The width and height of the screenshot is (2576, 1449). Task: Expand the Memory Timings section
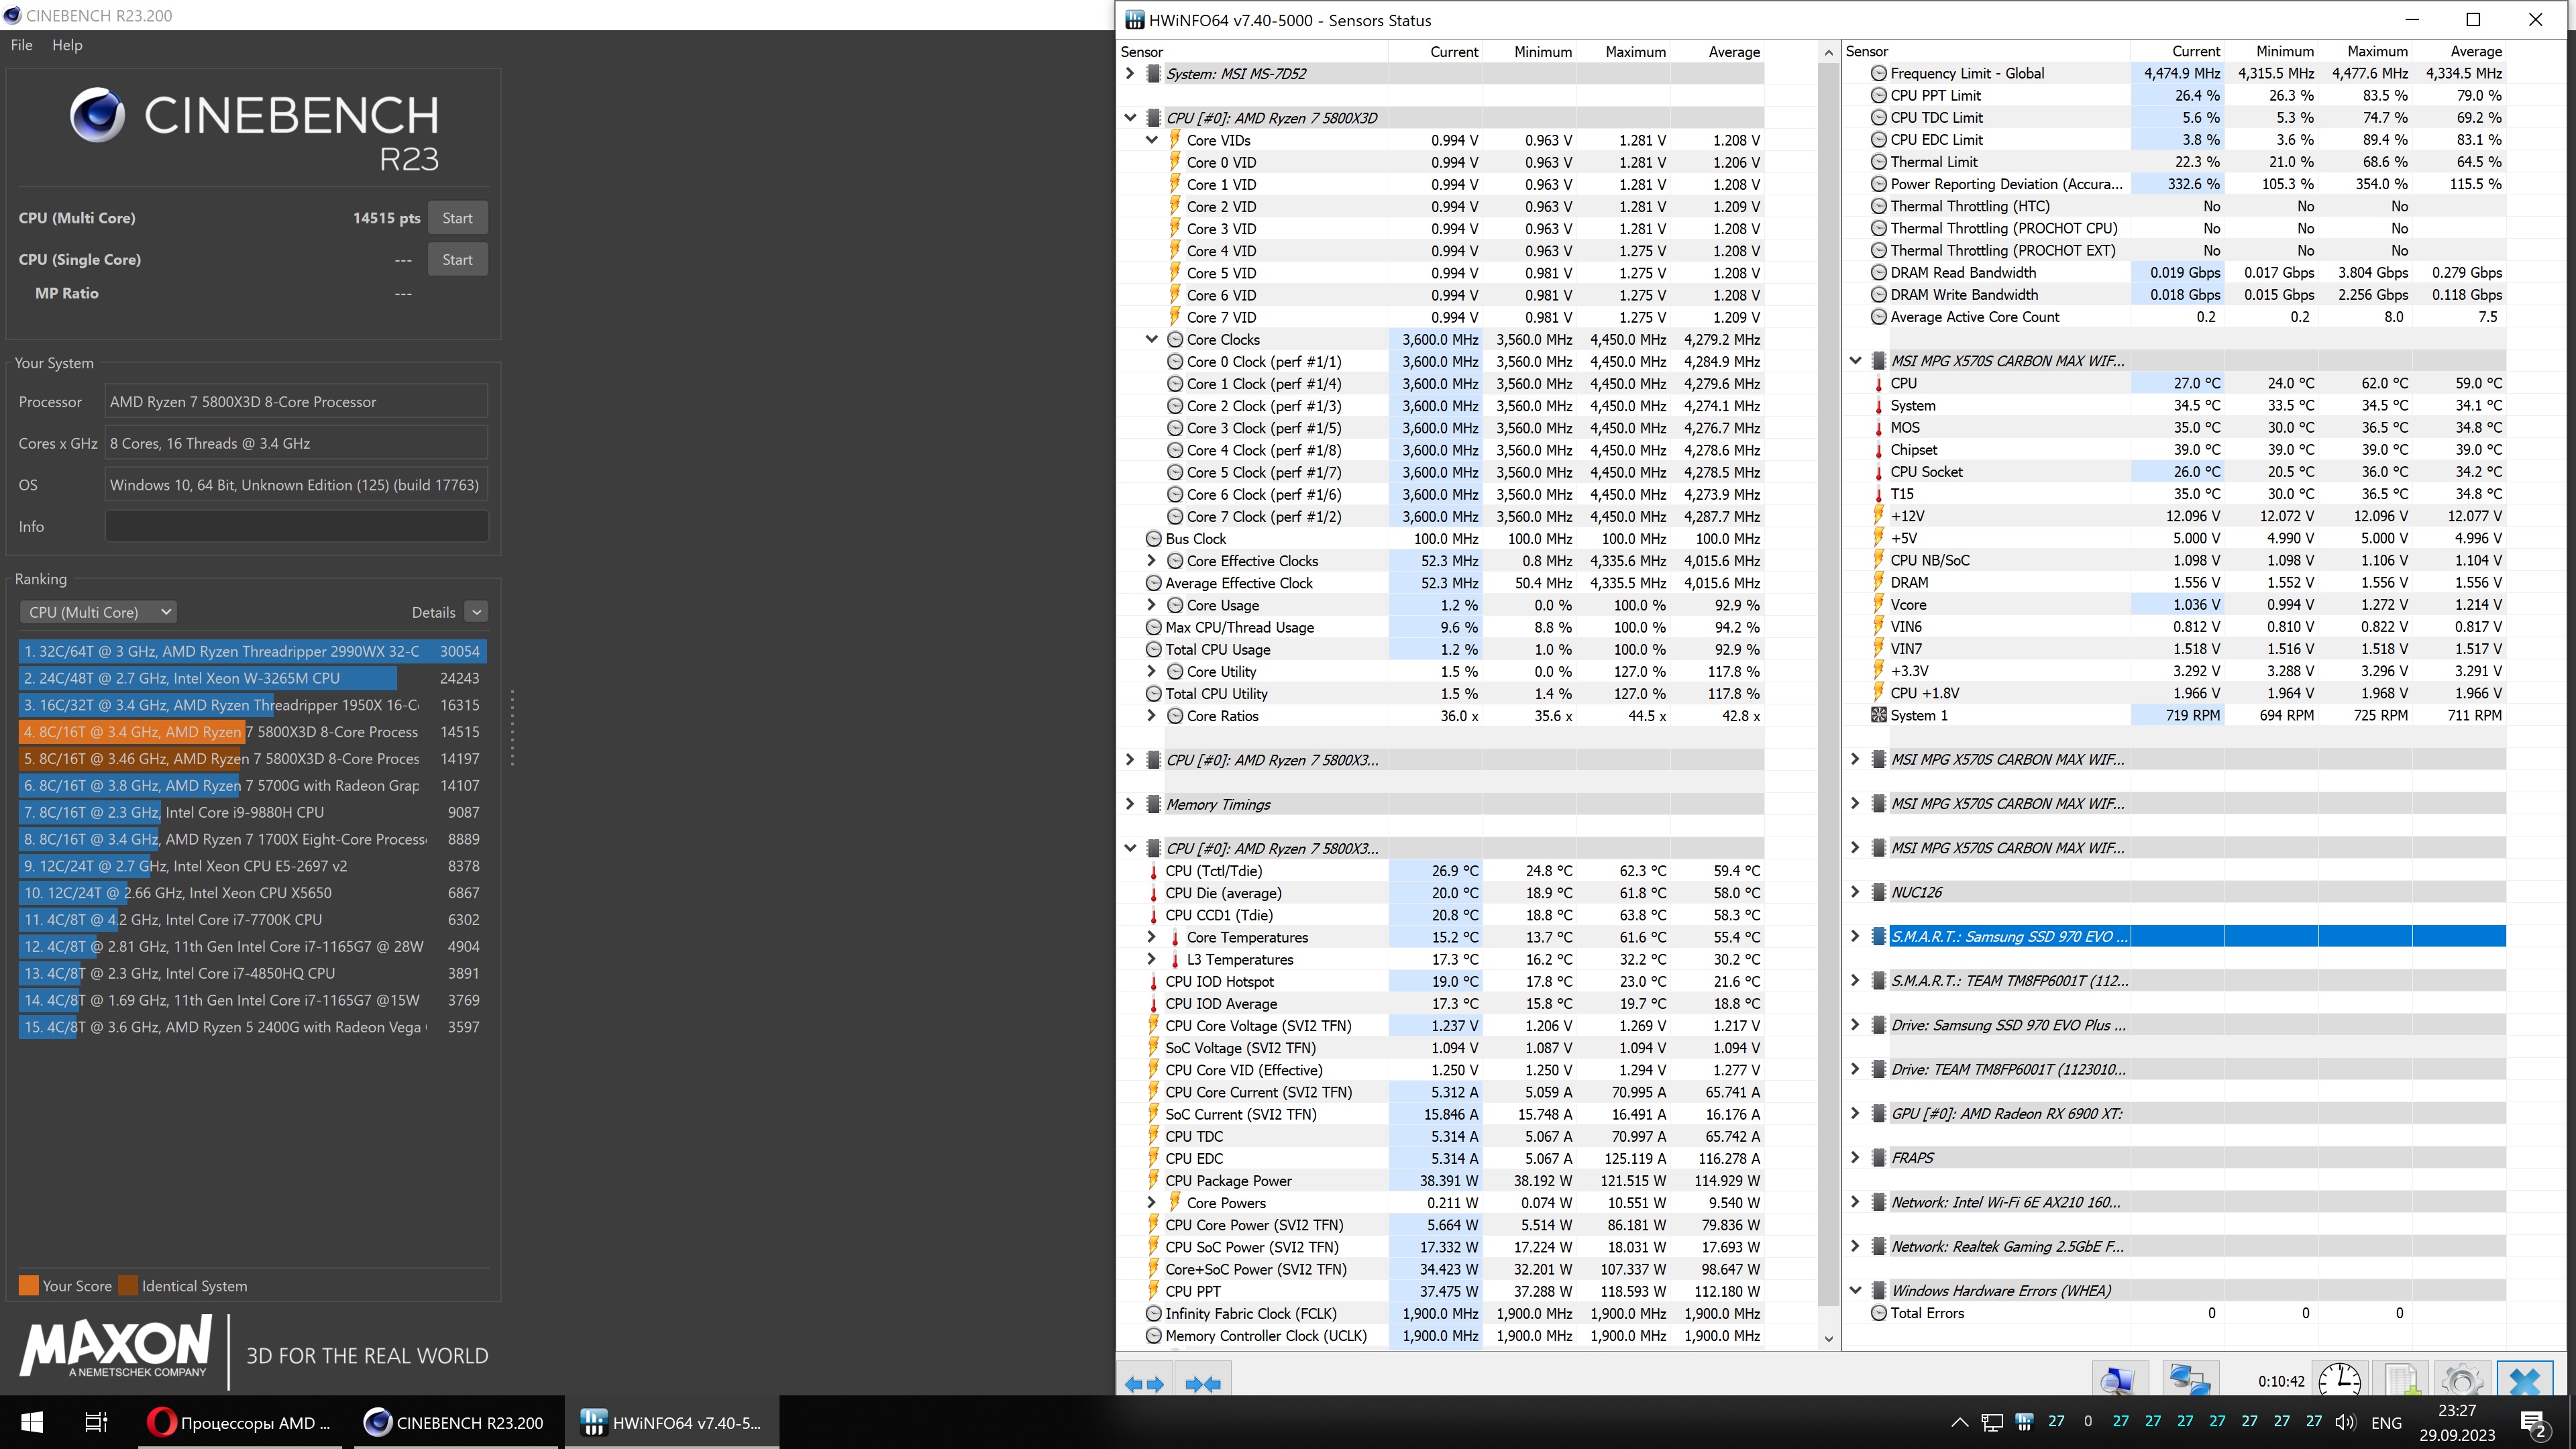coord(1130,804)
